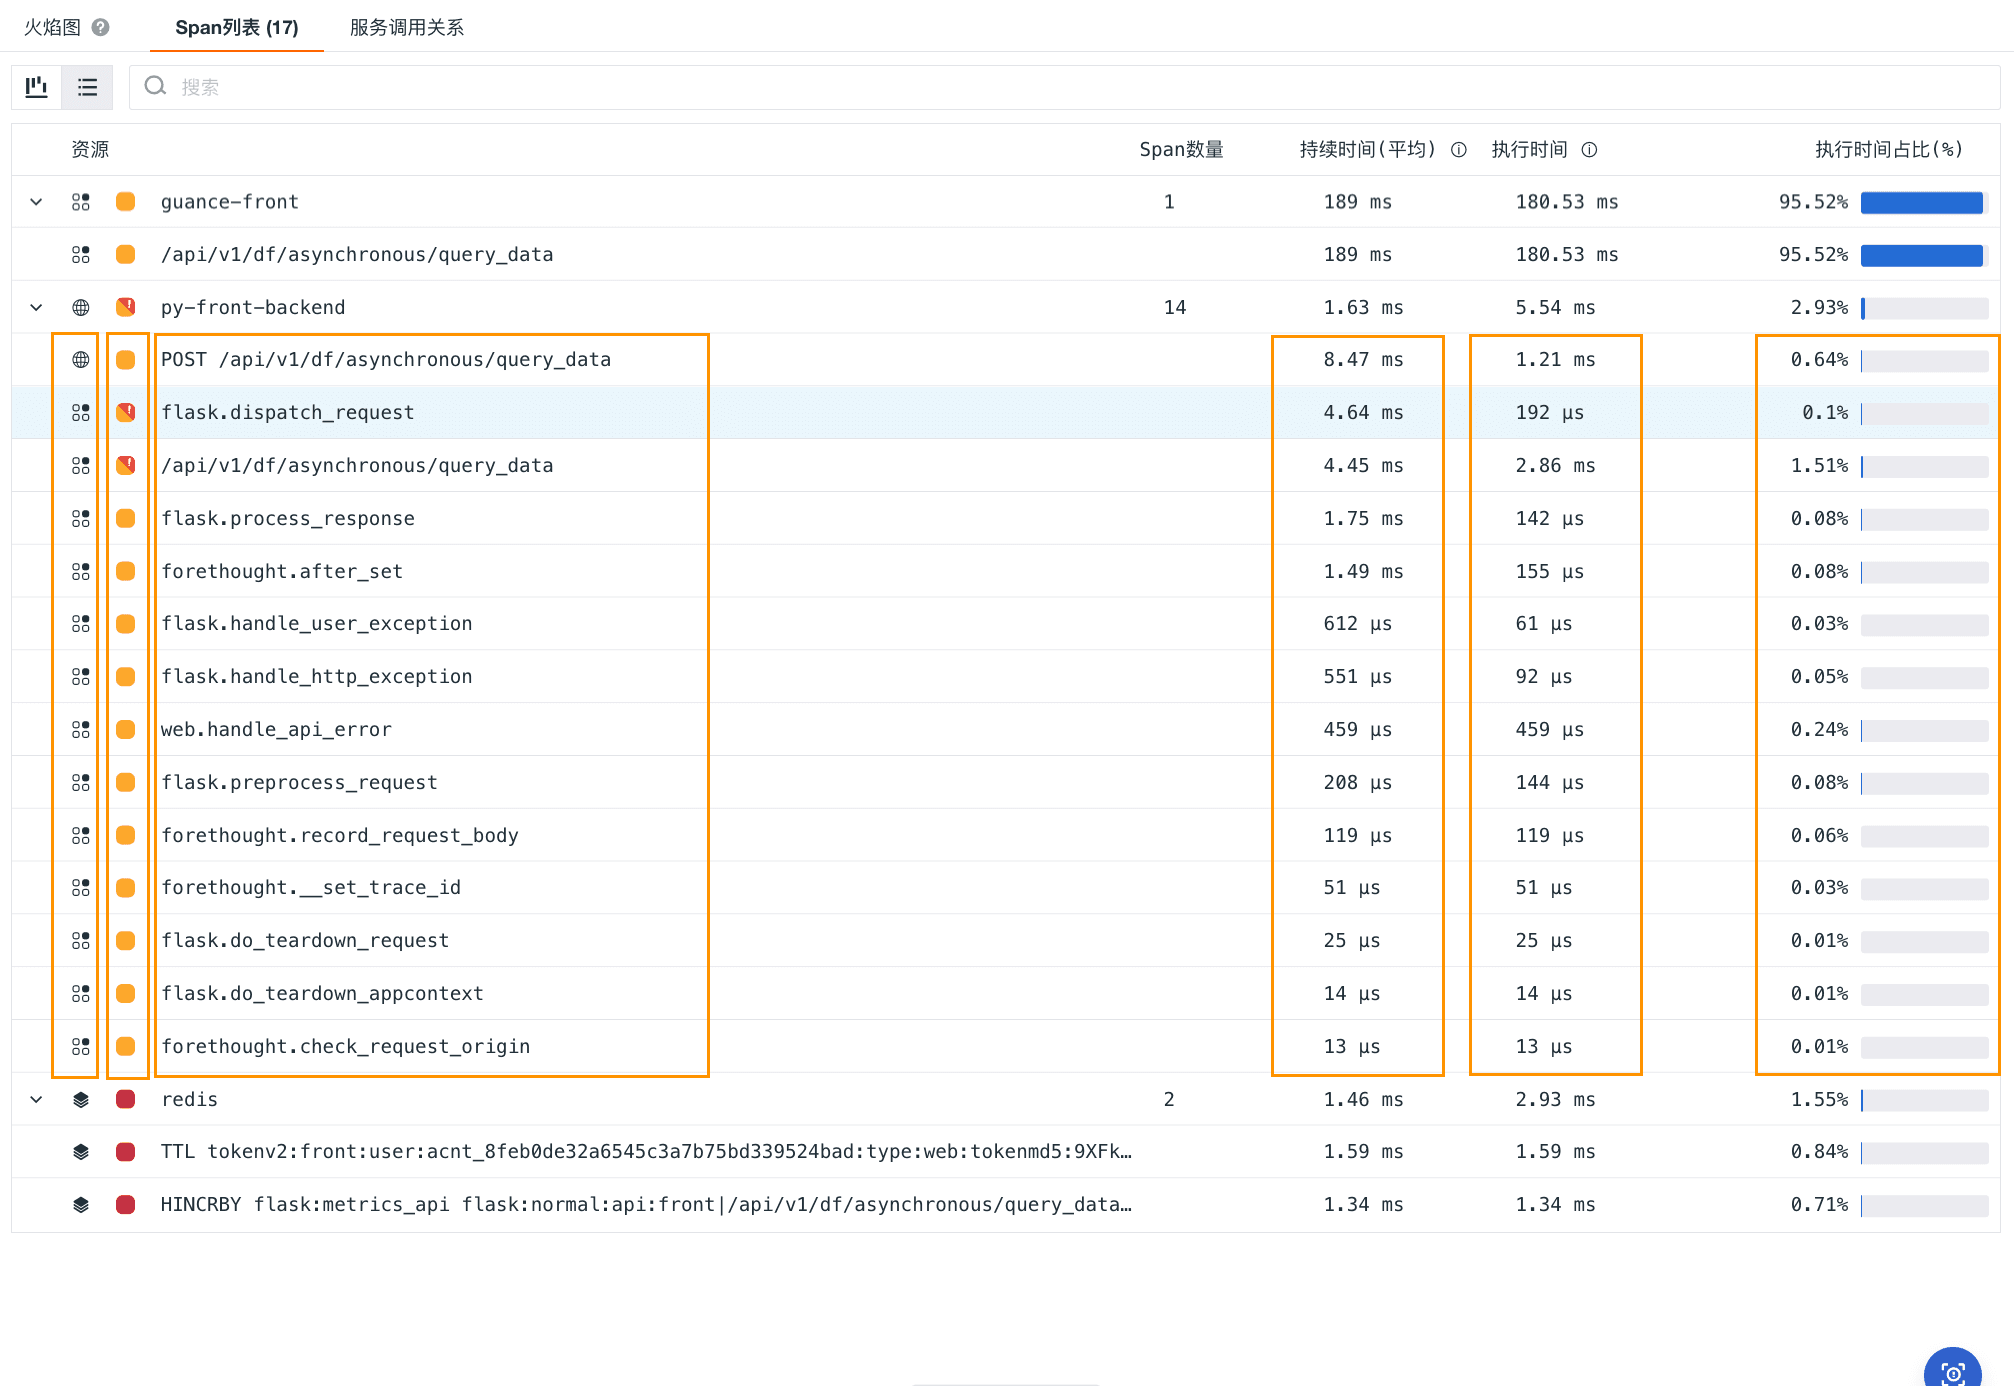Click the 8.47 ms duration value
Screen dimensions: 2014x1386
(x=1363, y=360)
